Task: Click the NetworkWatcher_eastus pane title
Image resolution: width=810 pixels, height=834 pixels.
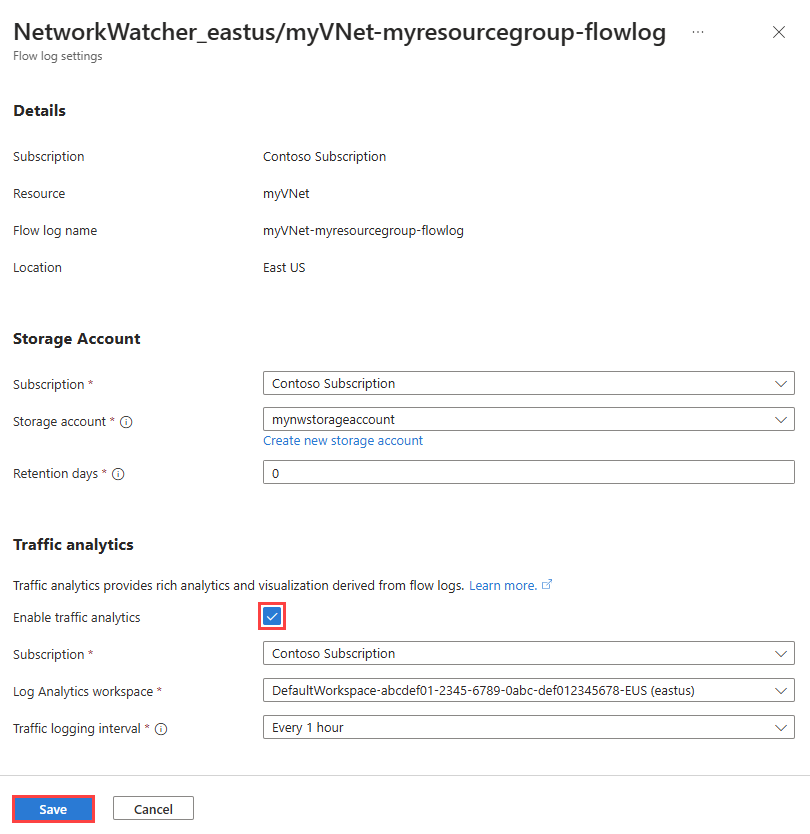Action: pos(339,32)
